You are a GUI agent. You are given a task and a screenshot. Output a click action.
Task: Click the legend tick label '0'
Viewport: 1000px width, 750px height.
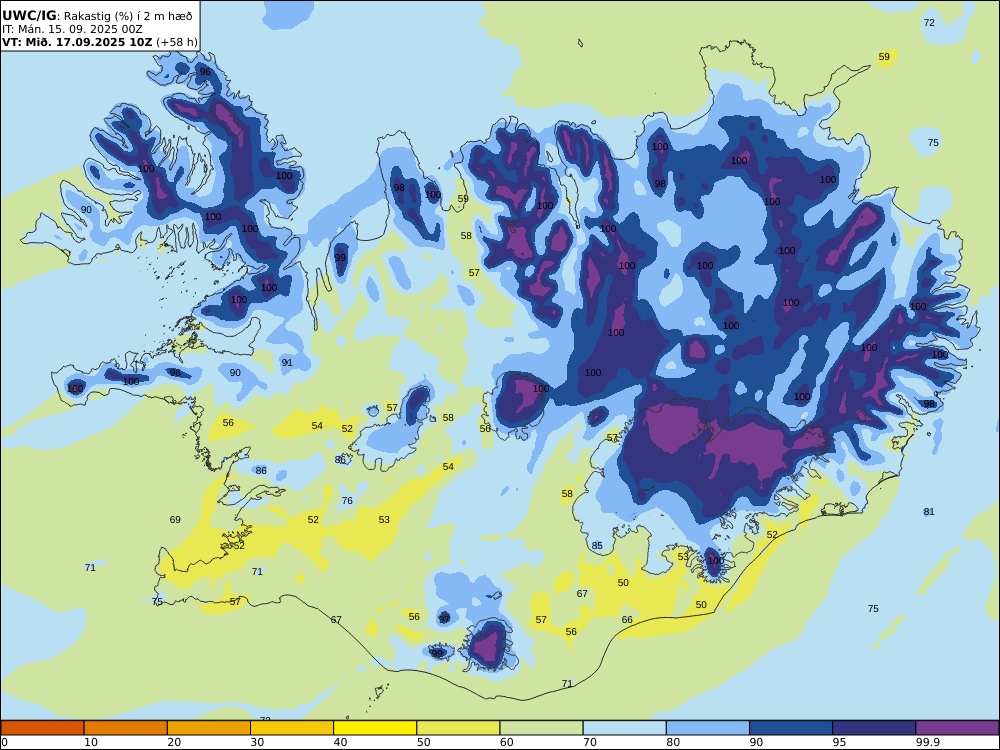coord(4,742)
